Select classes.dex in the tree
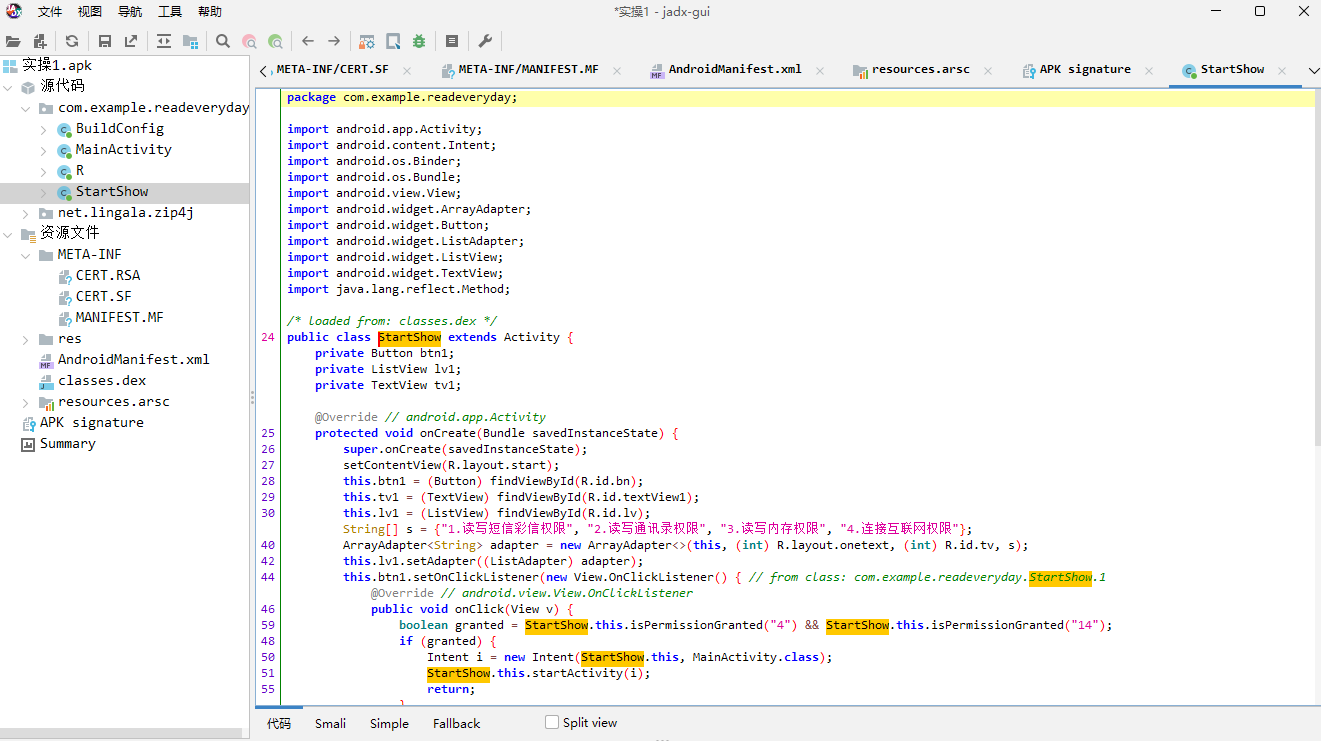Screen dimensions: 1321x741 pyautogui.click(x=102, y=381)
